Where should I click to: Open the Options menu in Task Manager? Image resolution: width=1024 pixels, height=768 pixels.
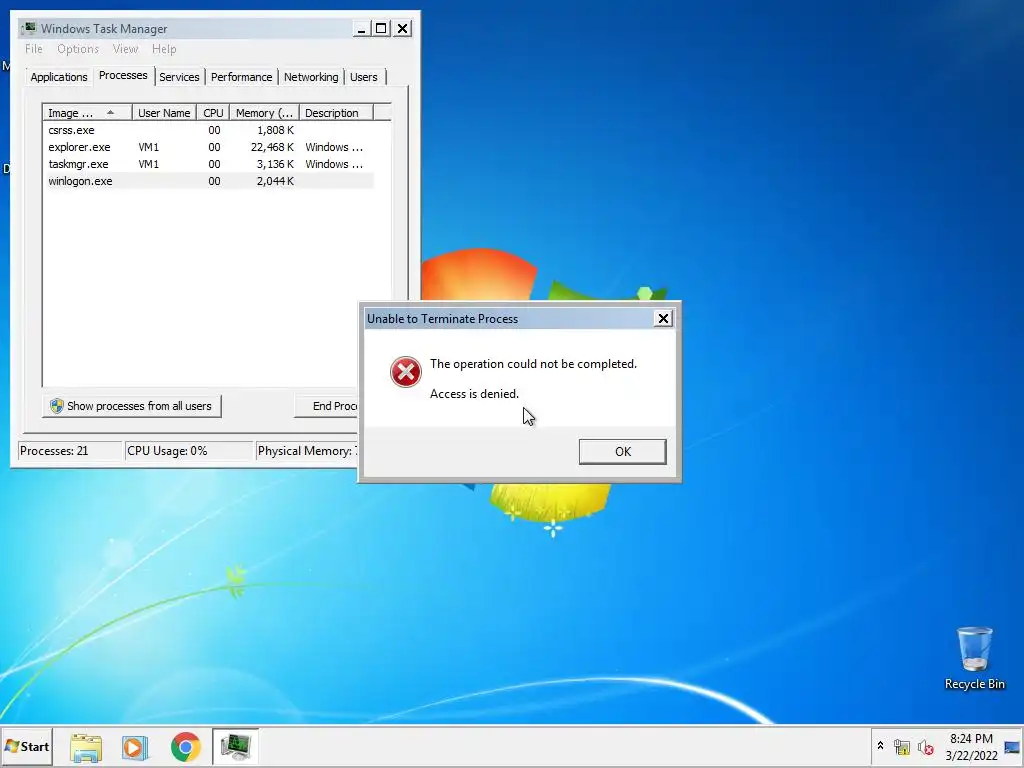point(78,49)
